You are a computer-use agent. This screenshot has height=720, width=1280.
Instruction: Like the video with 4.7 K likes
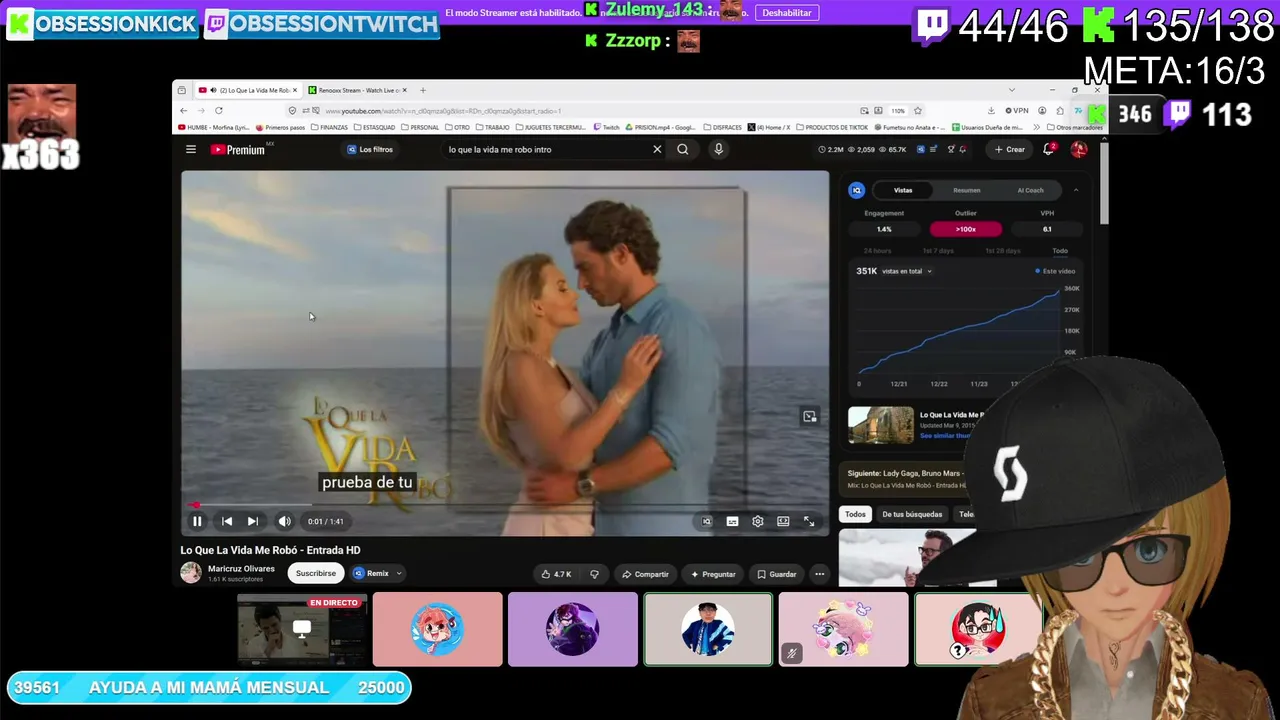click(x=556, y=574)
